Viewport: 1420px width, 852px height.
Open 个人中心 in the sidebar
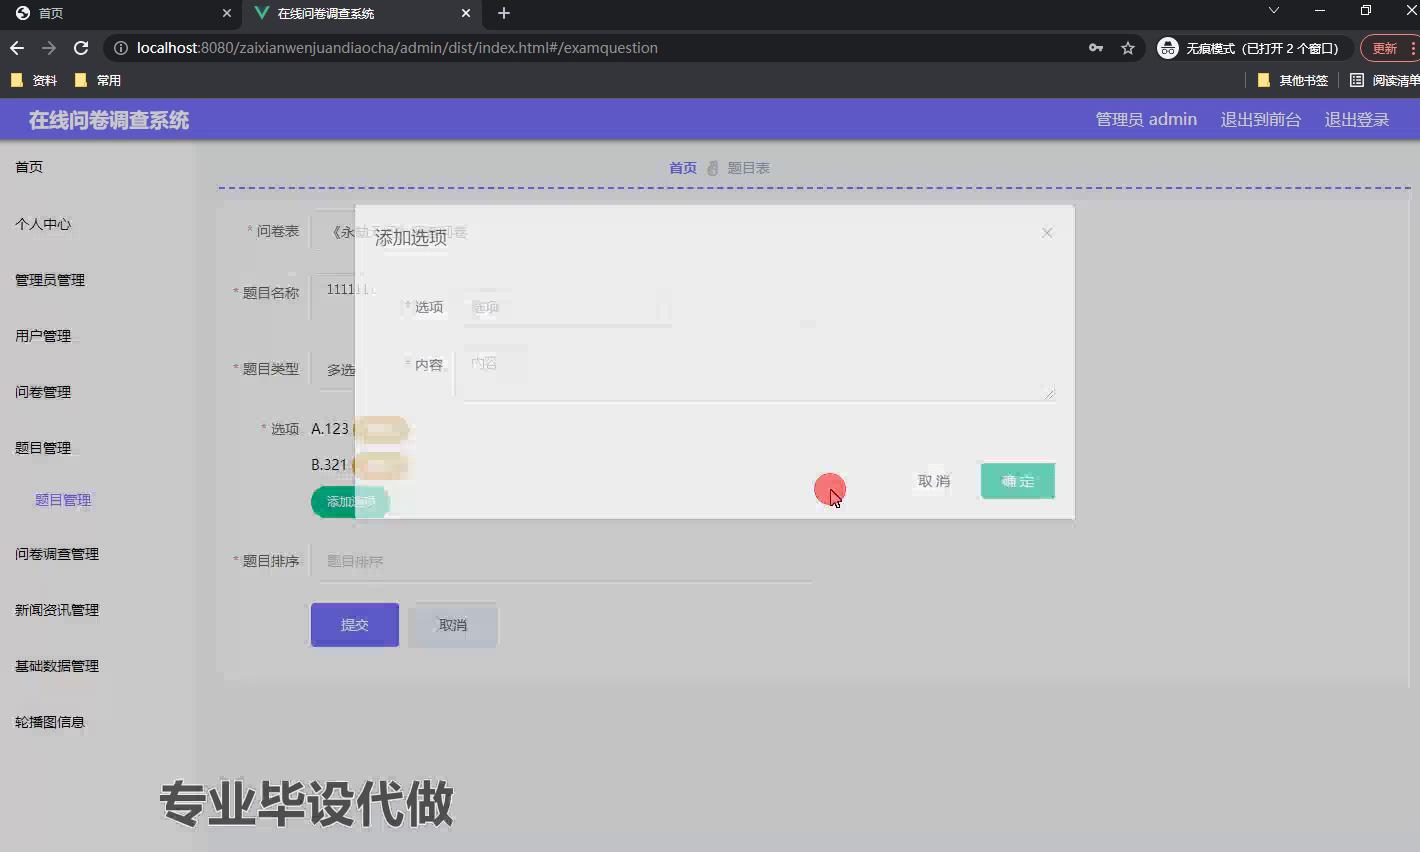point(43,224)
